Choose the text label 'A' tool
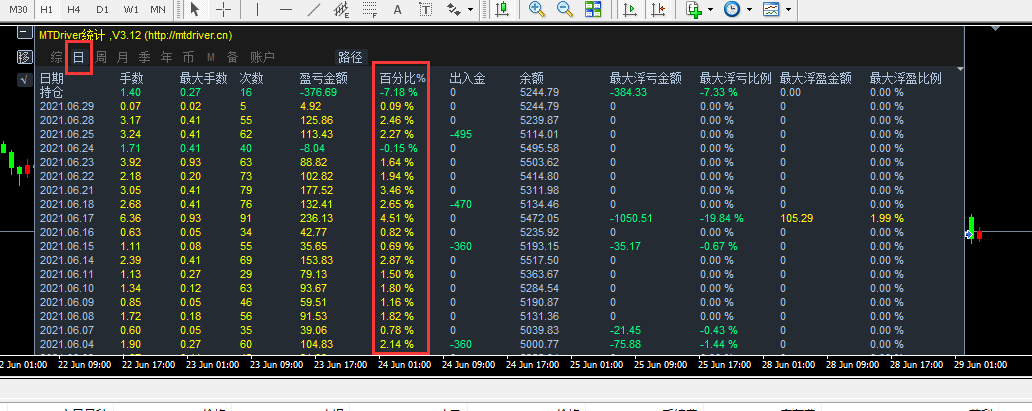 [399, 9]
